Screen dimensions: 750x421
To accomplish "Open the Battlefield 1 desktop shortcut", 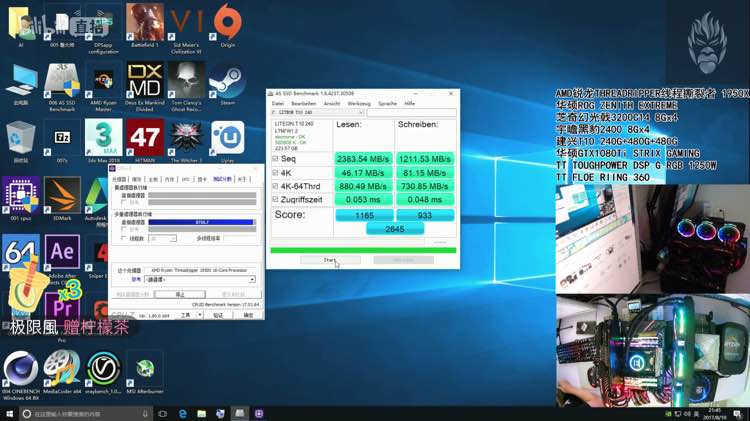I will coord(144,25).
